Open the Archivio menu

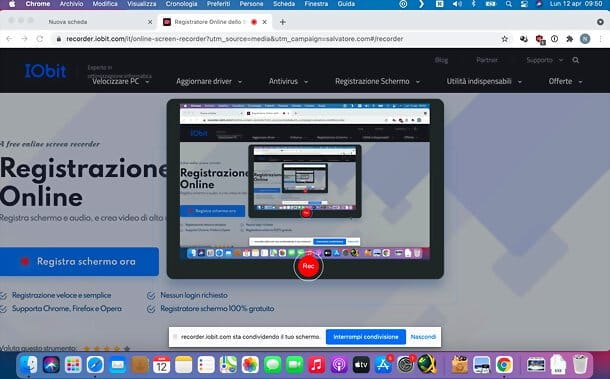72,4
